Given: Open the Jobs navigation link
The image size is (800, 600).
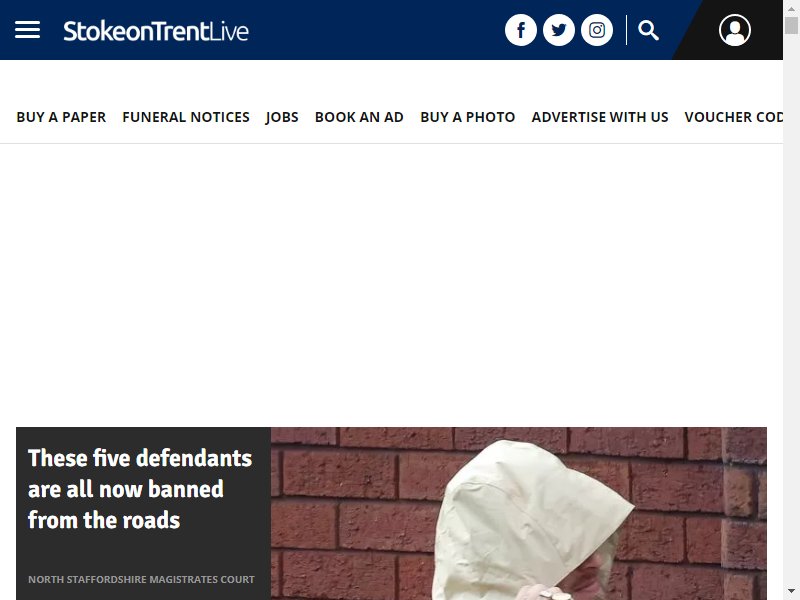Looking at the screenshot, I should pos(282,117).
